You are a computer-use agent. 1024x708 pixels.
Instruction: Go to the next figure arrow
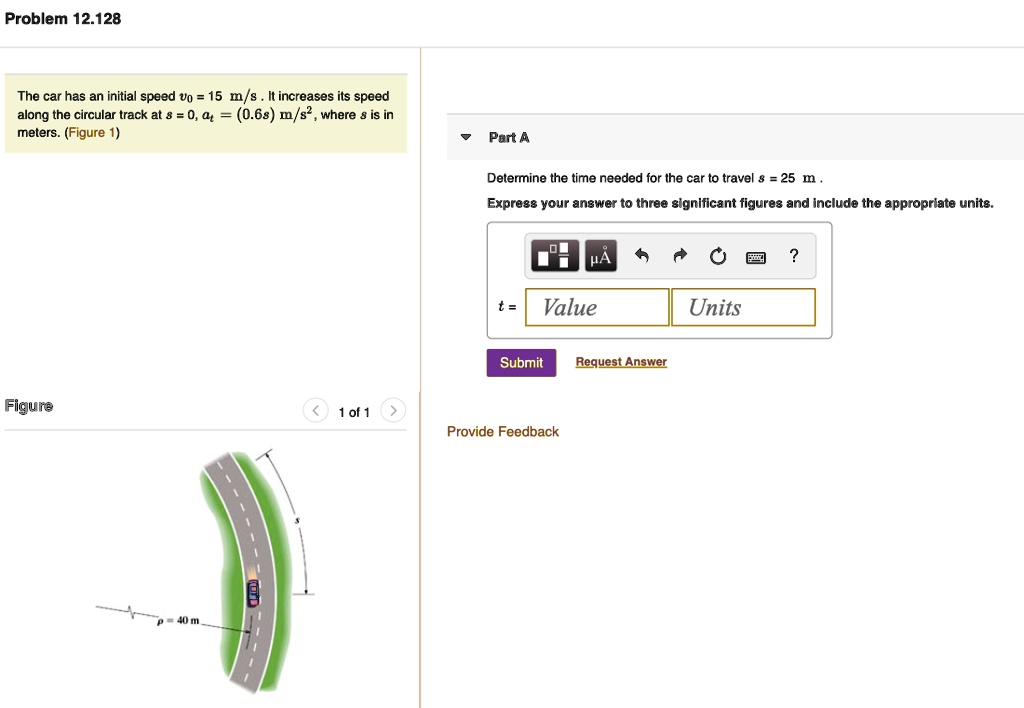(393, 410)
